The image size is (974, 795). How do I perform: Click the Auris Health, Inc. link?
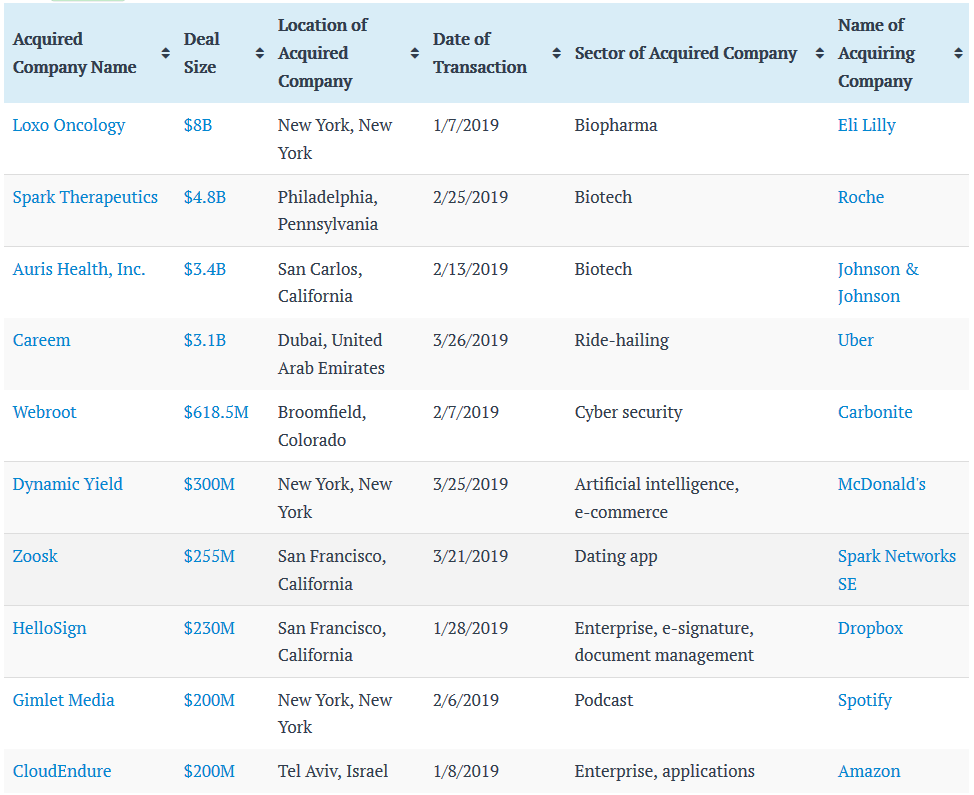point(79,269)
